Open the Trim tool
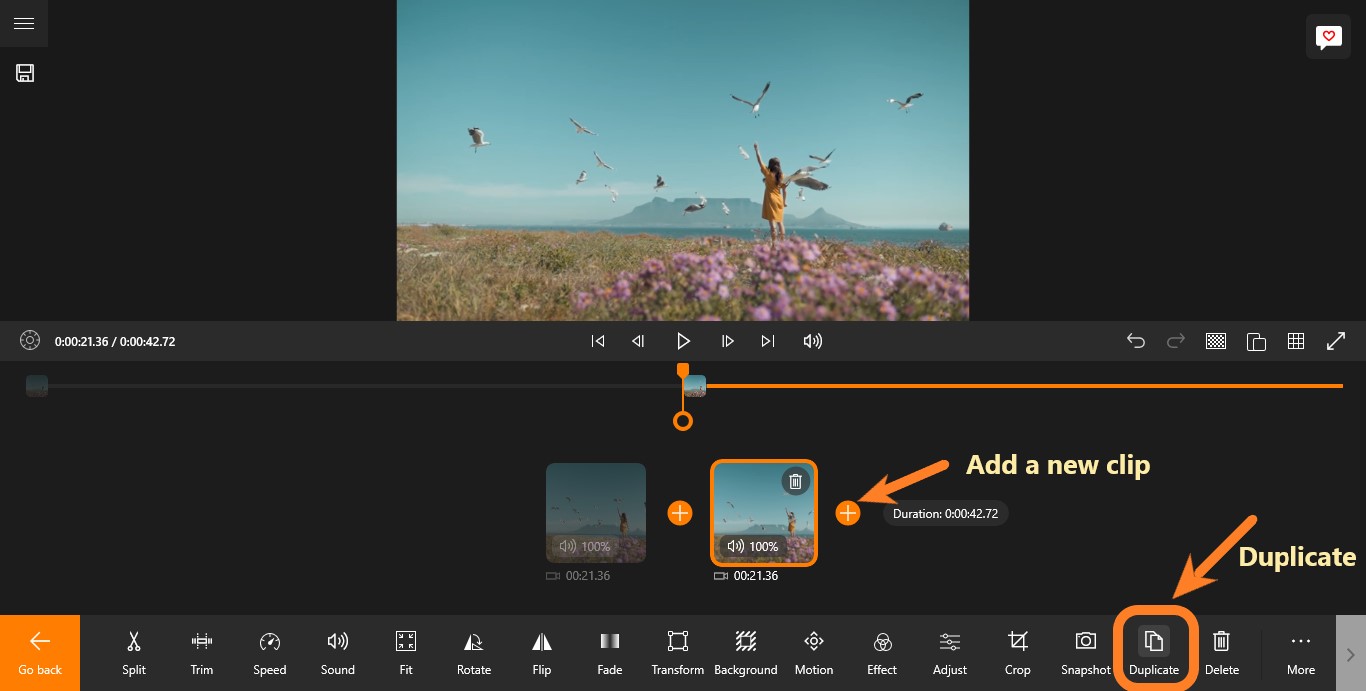1366x691 pixels. 202,652
